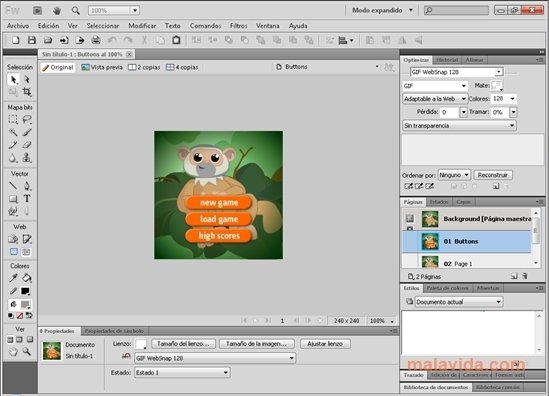Toggle the 4 copias preview mode
This screenshot has height=396, width=549.
(x=182, y=67)
